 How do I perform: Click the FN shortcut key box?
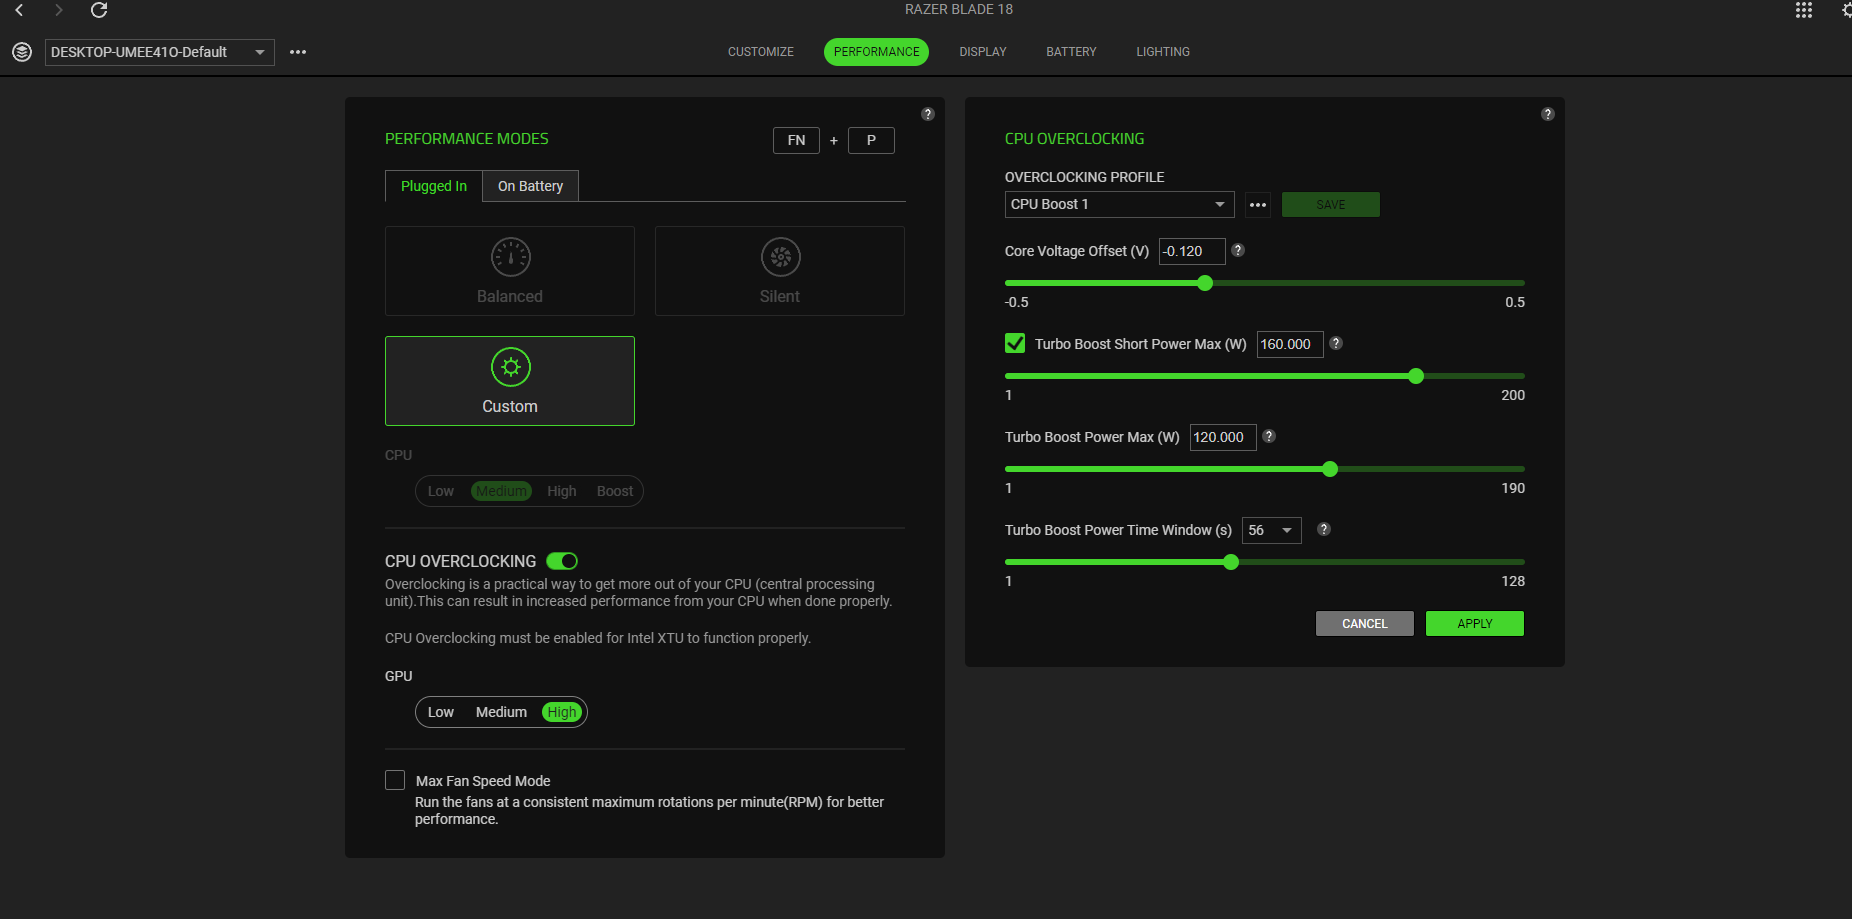(796, 140)
